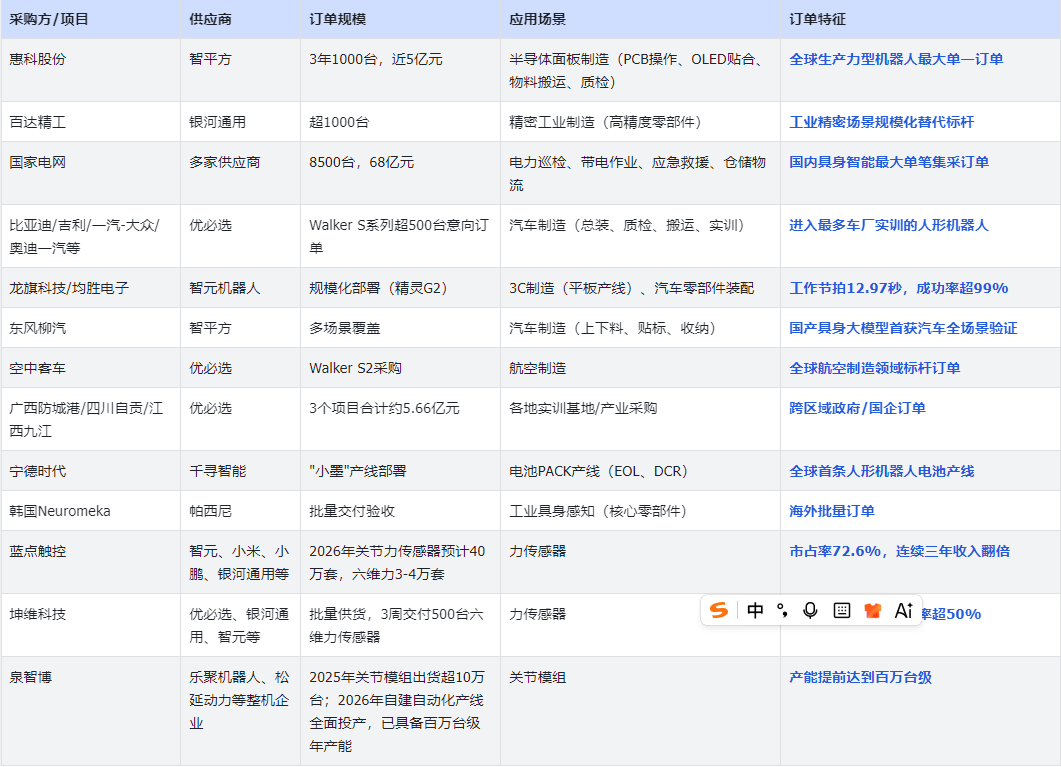Click scenario cell '电池PACK产线（EOL、DCR）'
The height and width of the screenshot is (767, 1061).
coord(640,471)
